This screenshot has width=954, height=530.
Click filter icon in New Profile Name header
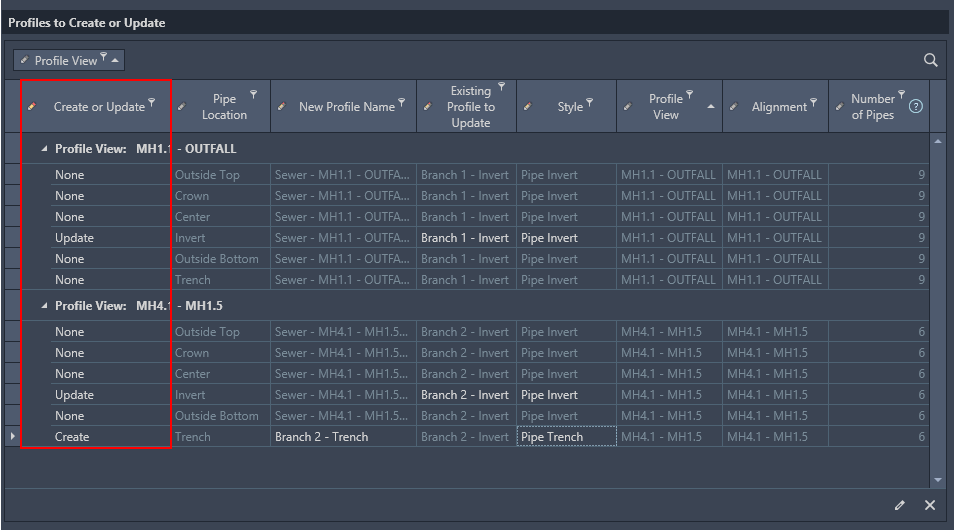coord(402,102)
